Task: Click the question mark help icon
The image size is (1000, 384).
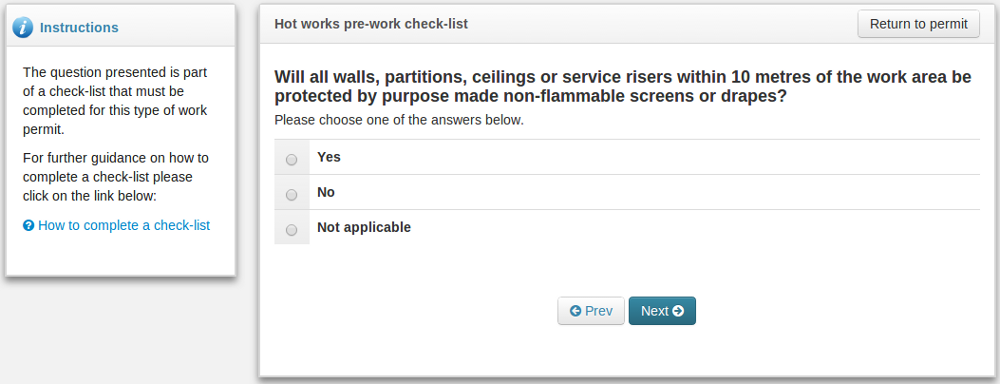Action: click(x=28, y=225)
